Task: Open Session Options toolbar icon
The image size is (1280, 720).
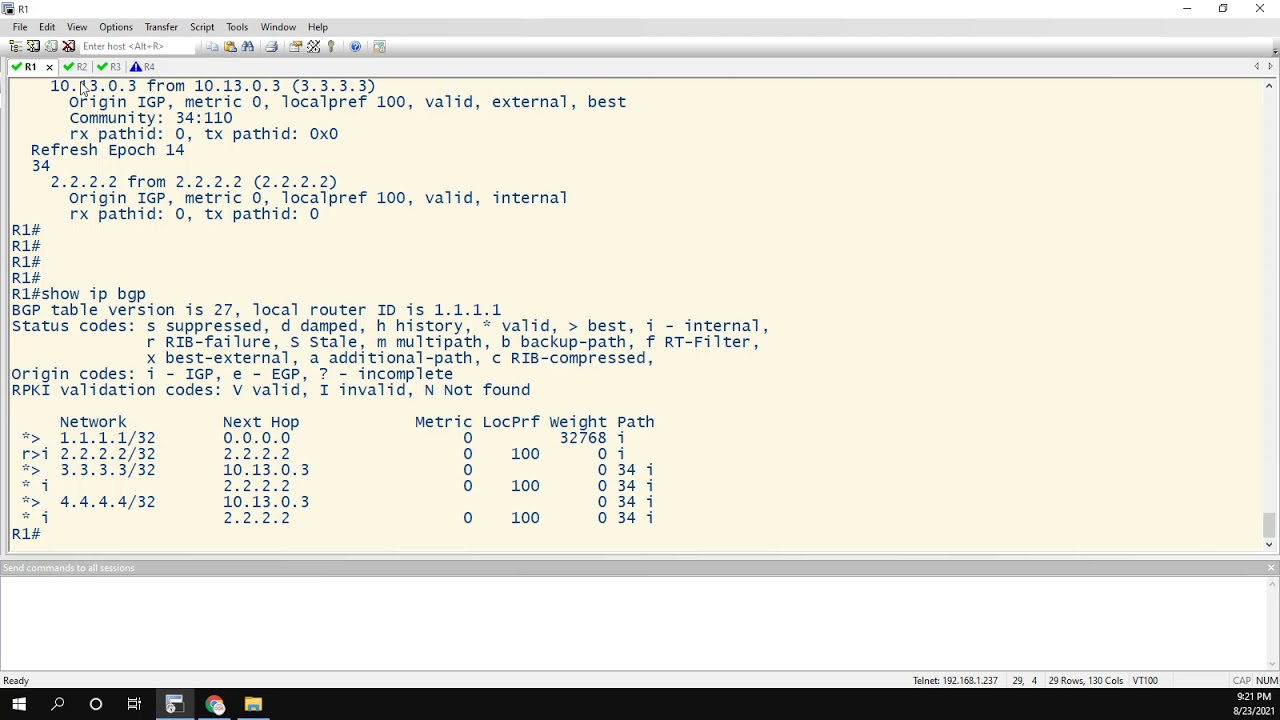Action: pyautogui.click(x=295, y=46)
